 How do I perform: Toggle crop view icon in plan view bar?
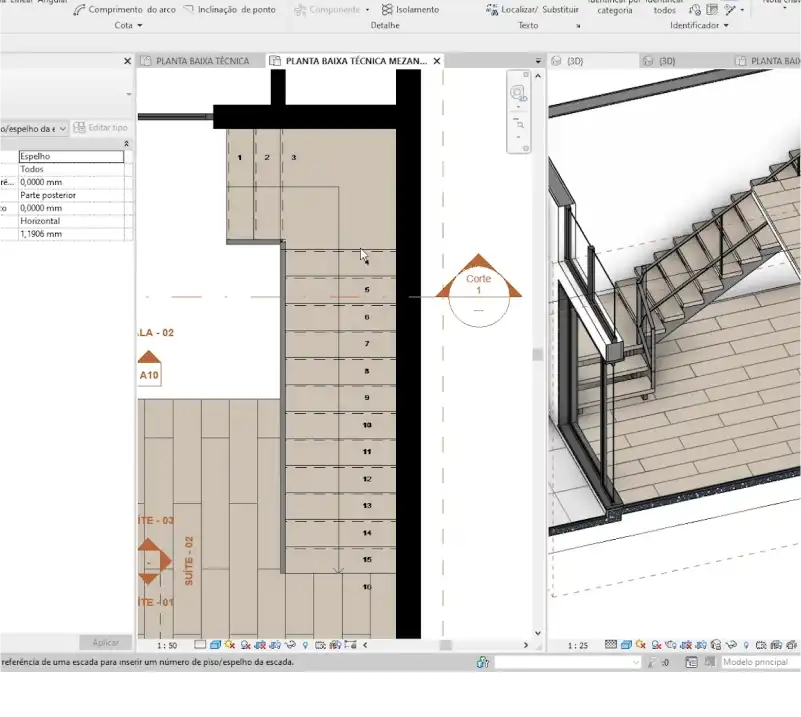tap(260, 645)
